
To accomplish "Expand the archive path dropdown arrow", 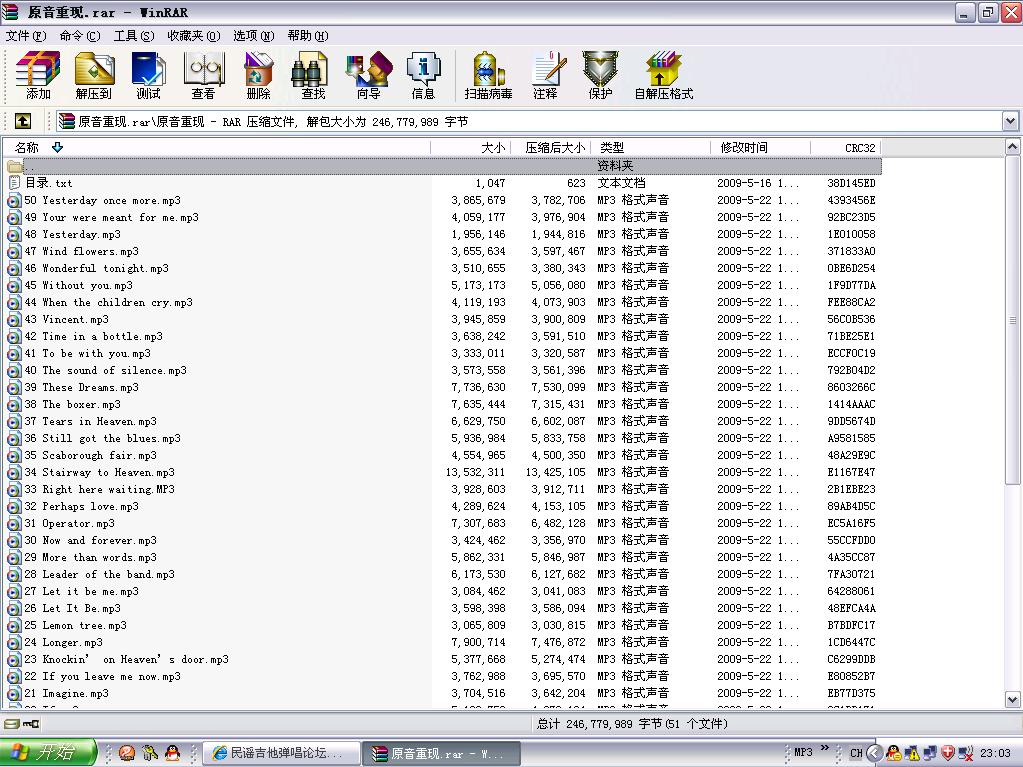I will coord(1010,121).
